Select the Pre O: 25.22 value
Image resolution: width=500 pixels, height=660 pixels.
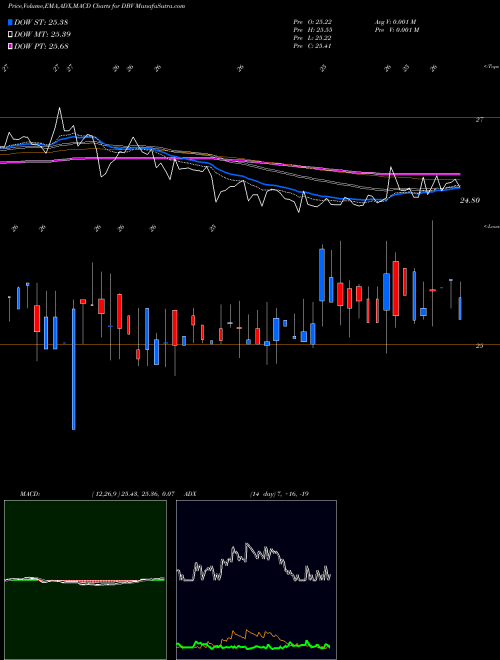pos(313,22)
